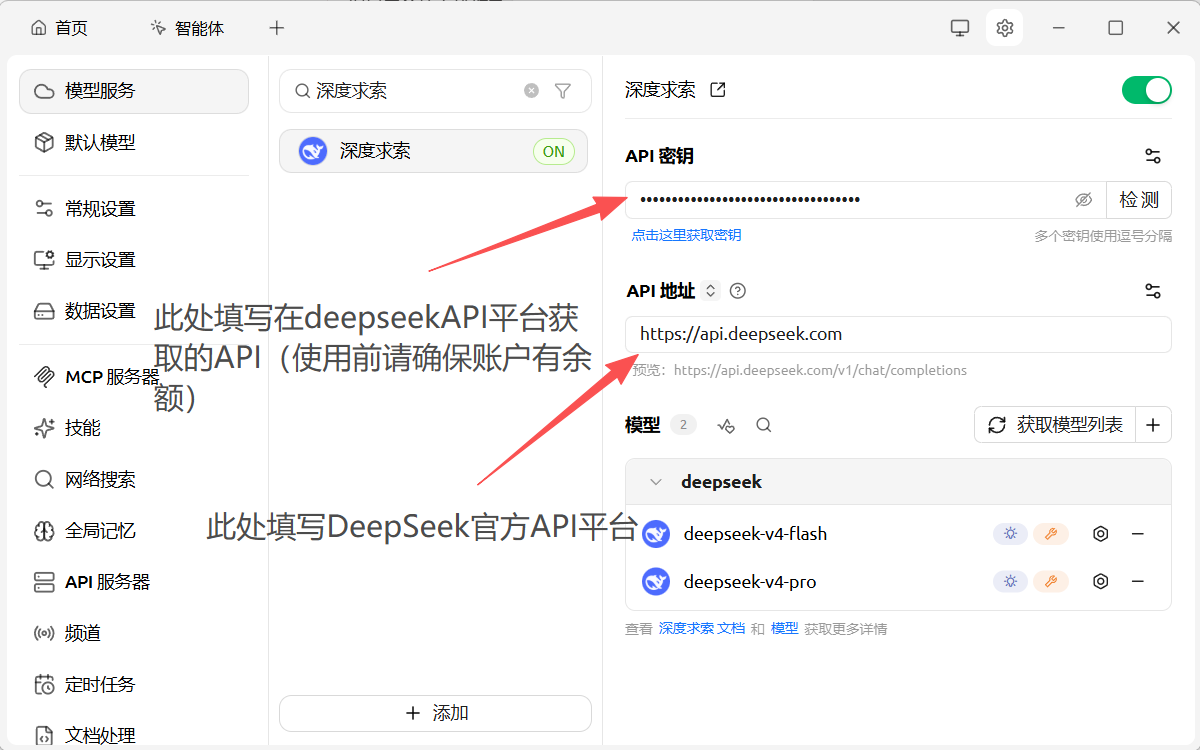Select 模型服务 in the sidebar

pyautogui.click(x=134, y=91)
